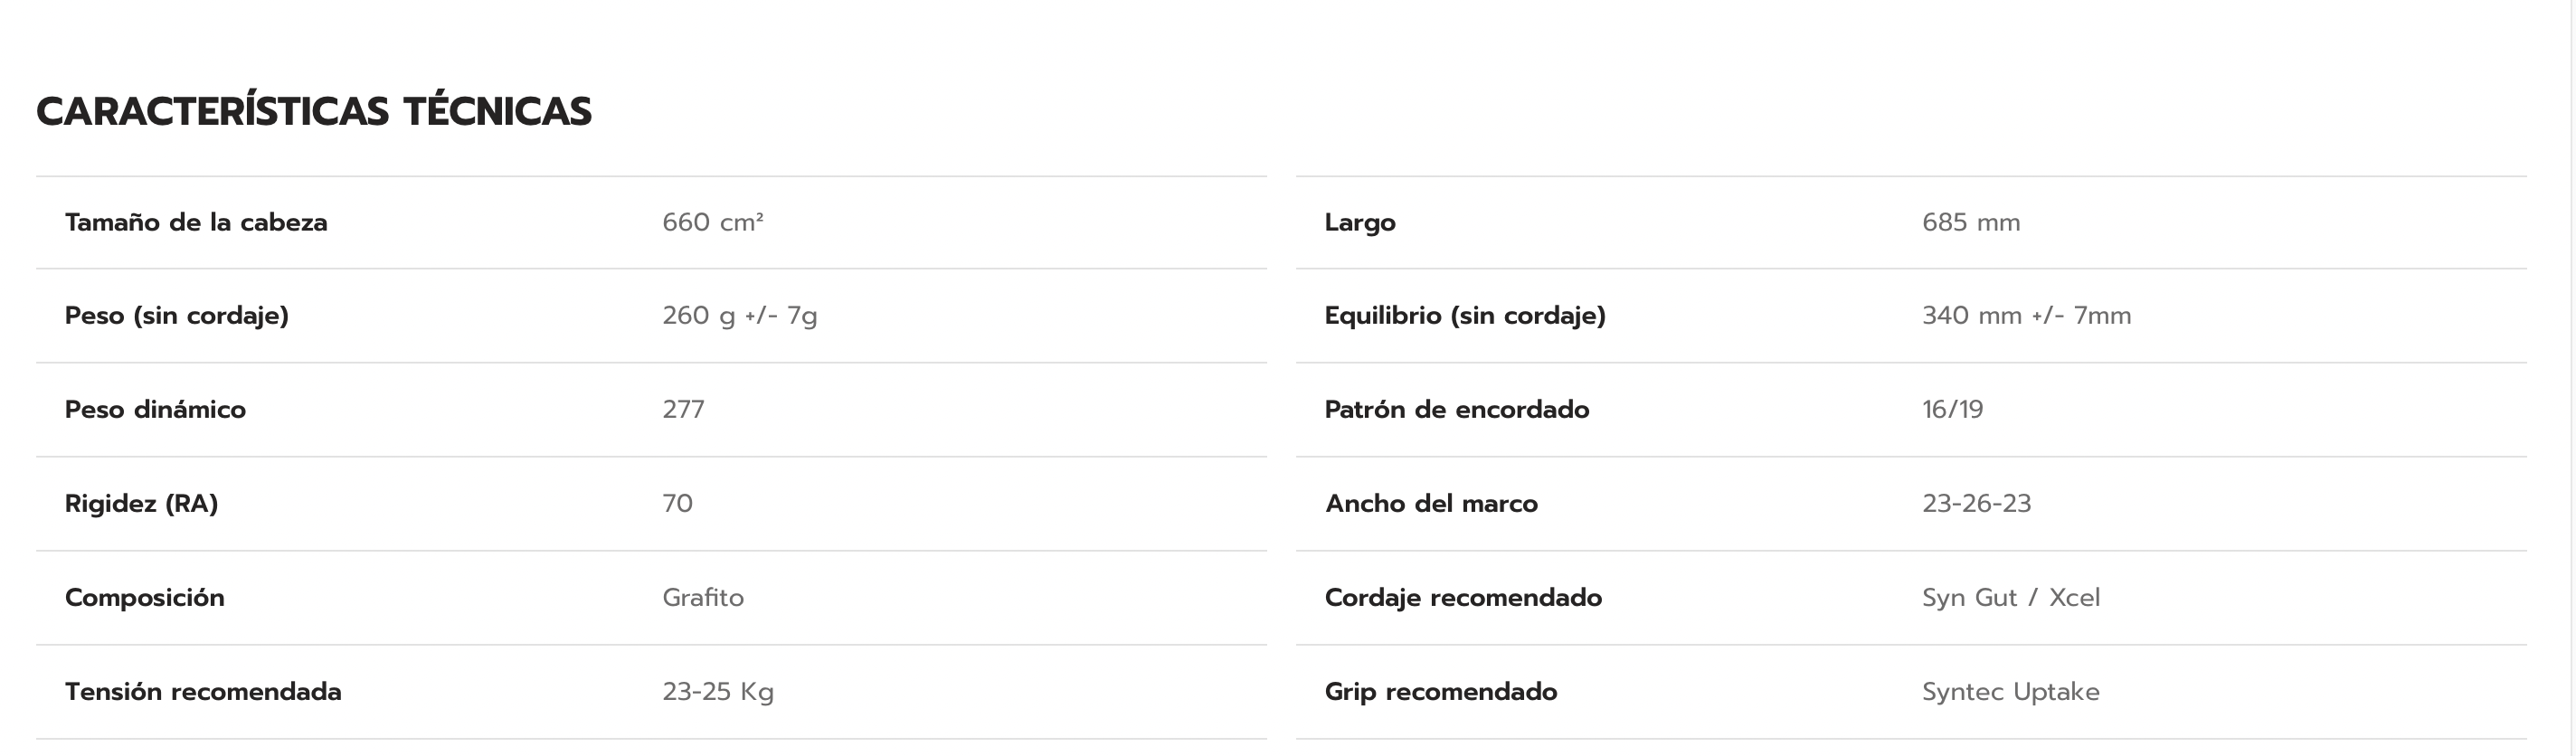The image size is (2576, 756).
Task: Click the Tensión recomendada label
Action: 203,692
